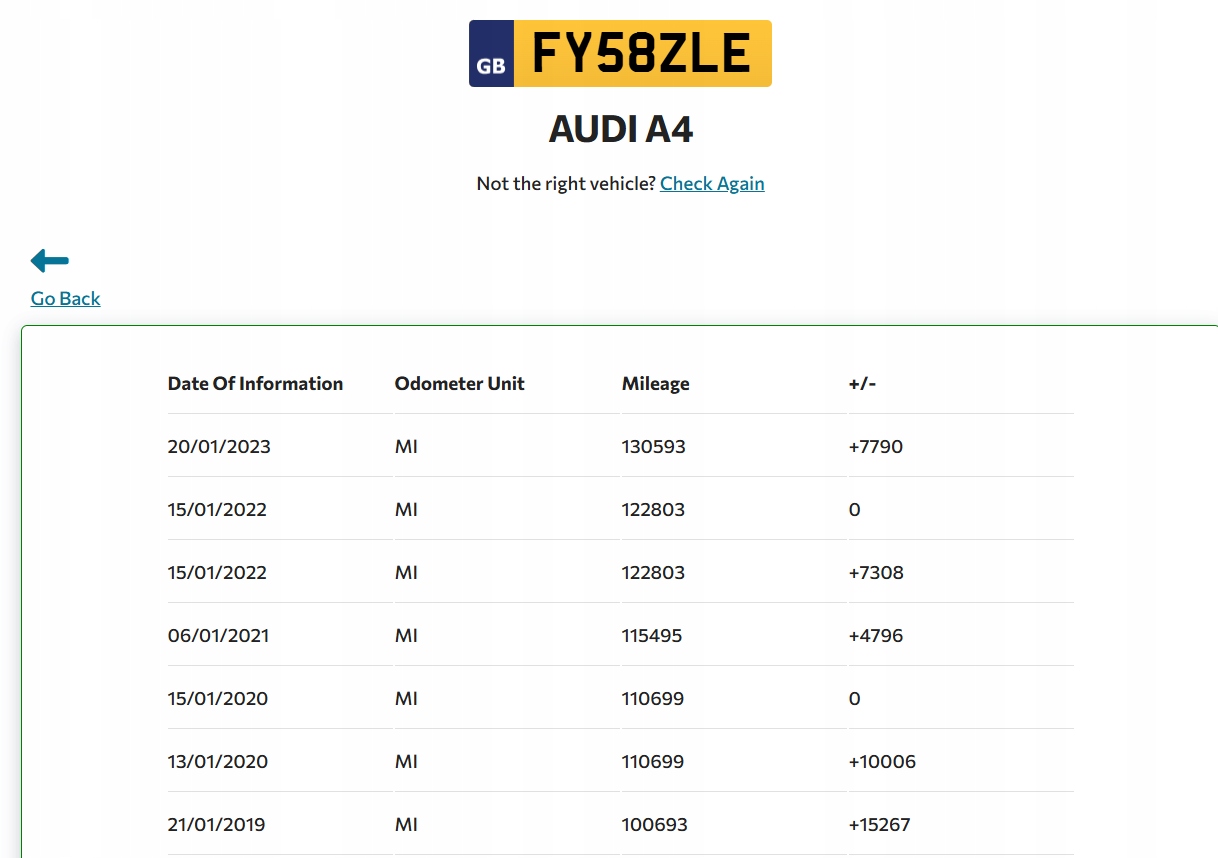Click the Odometer Unit column header
The height and width of the screenshot is (858, 1218).
click(460, 383)
